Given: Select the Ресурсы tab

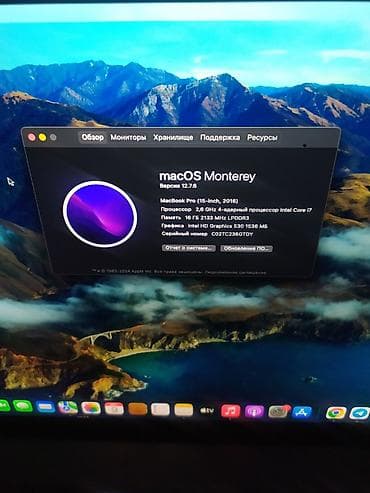Looking at the screenshot, I should tap(262, 138).
